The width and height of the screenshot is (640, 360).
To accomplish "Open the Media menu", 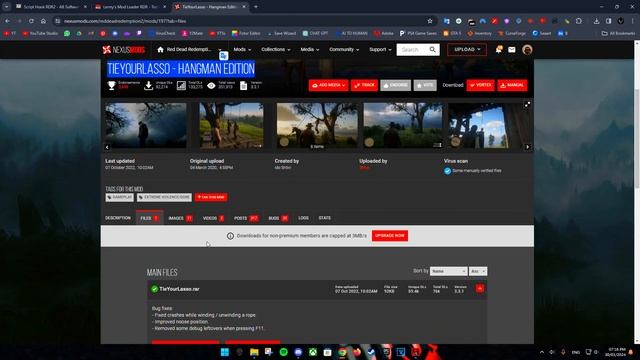I will (x=310, y=49).
